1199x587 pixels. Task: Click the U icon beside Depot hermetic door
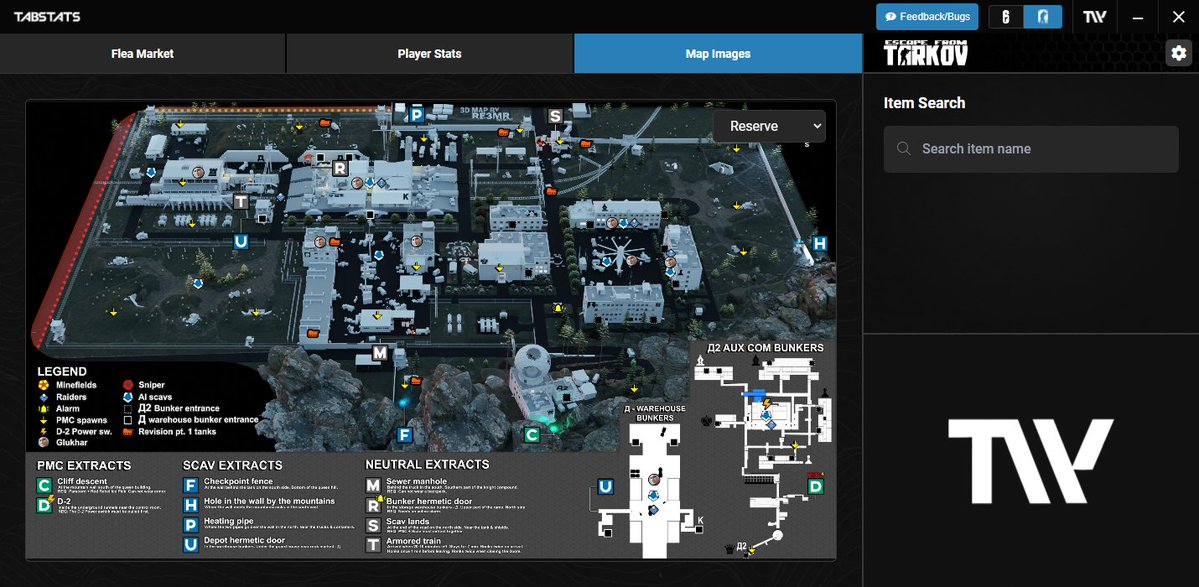(191, 543)
